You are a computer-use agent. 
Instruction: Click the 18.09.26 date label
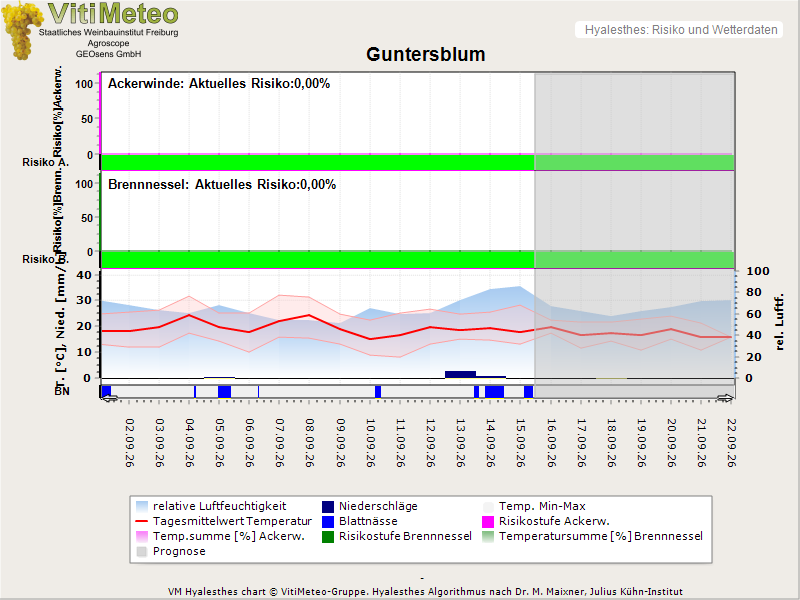coord(612,443)
